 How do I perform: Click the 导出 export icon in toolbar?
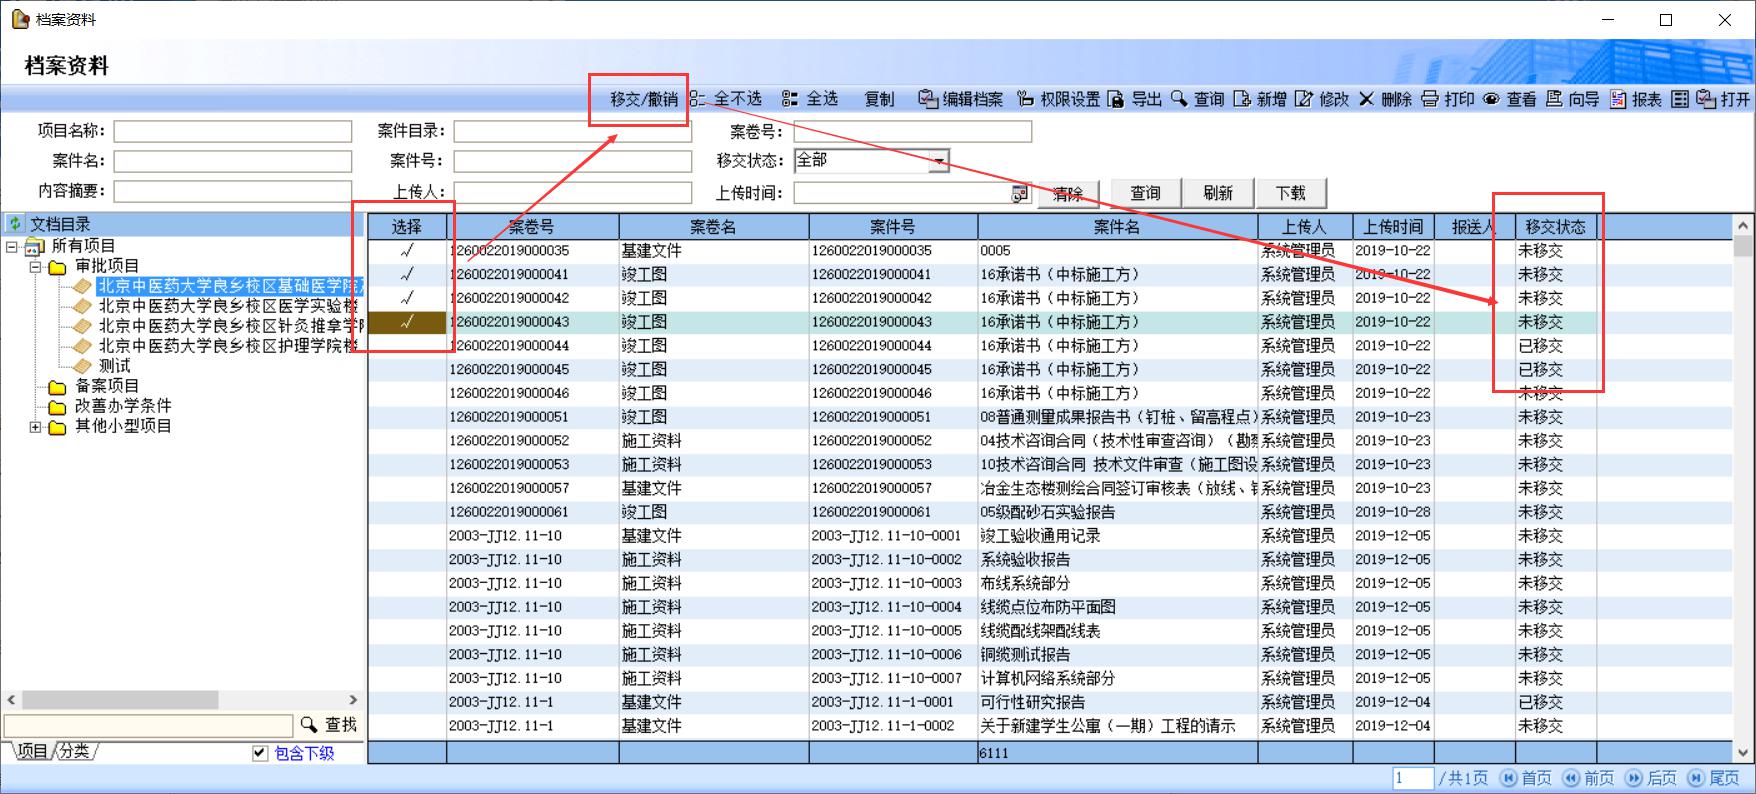click(x=1116, y=99)
